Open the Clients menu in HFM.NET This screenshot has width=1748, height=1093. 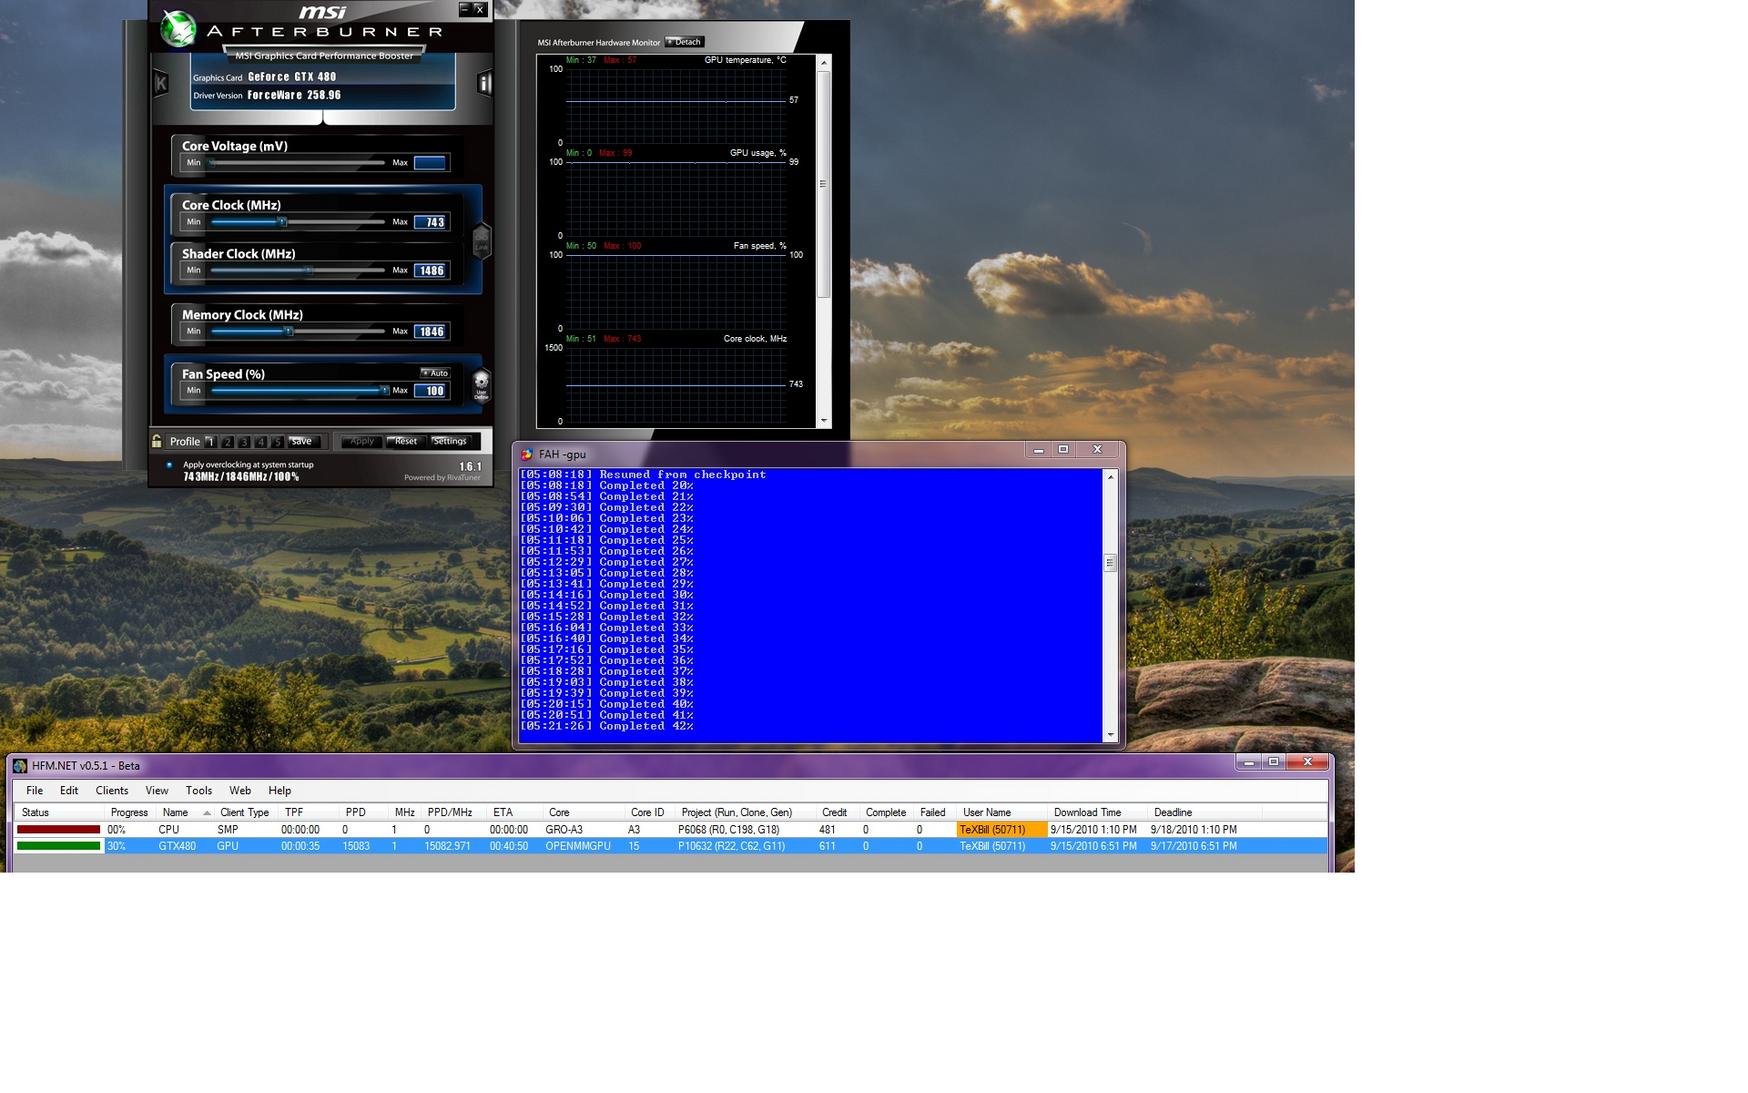point(112,790)
